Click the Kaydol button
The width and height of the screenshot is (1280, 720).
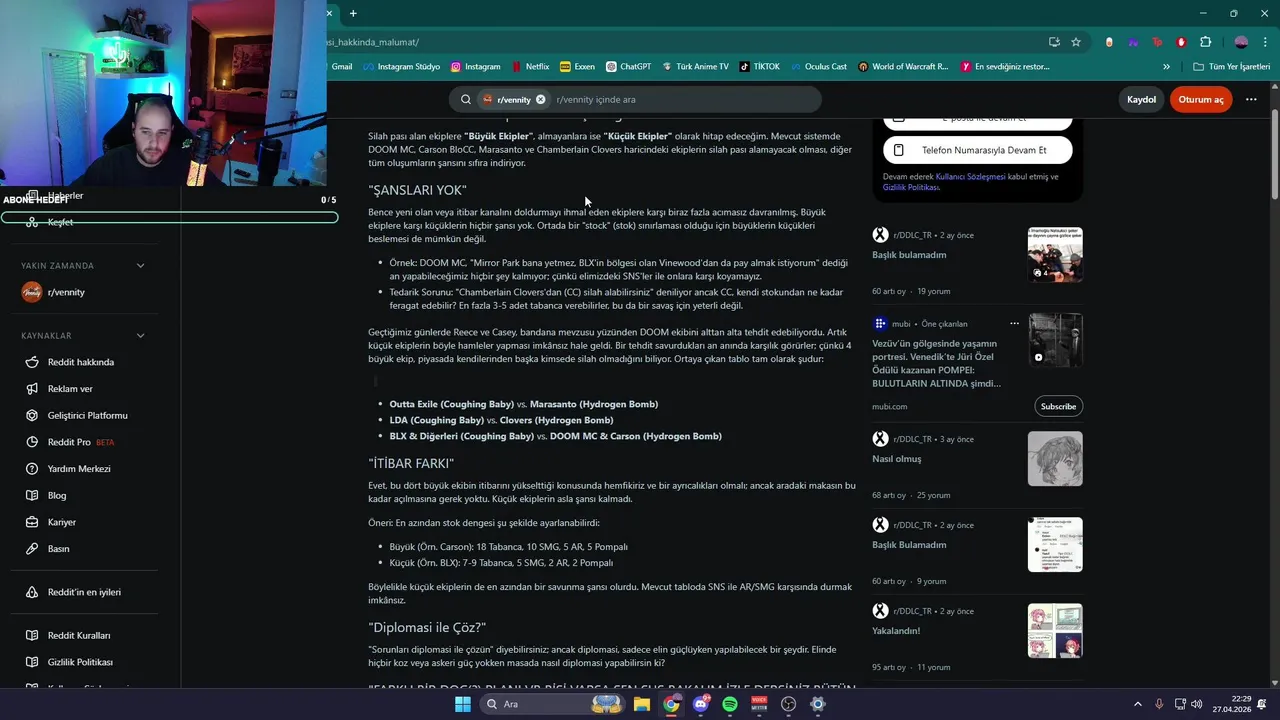[x=1141, y=99]
